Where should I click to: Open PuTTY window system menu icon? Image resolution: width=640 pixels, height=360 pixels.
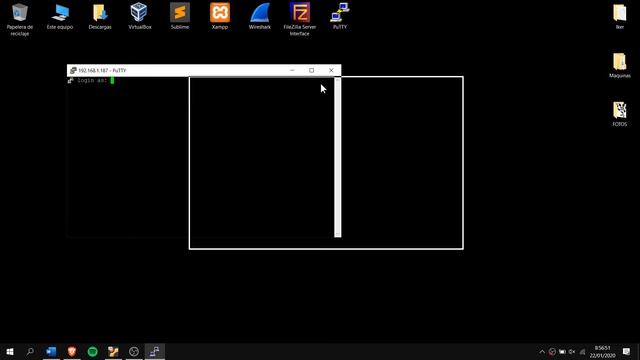[73, 70]
